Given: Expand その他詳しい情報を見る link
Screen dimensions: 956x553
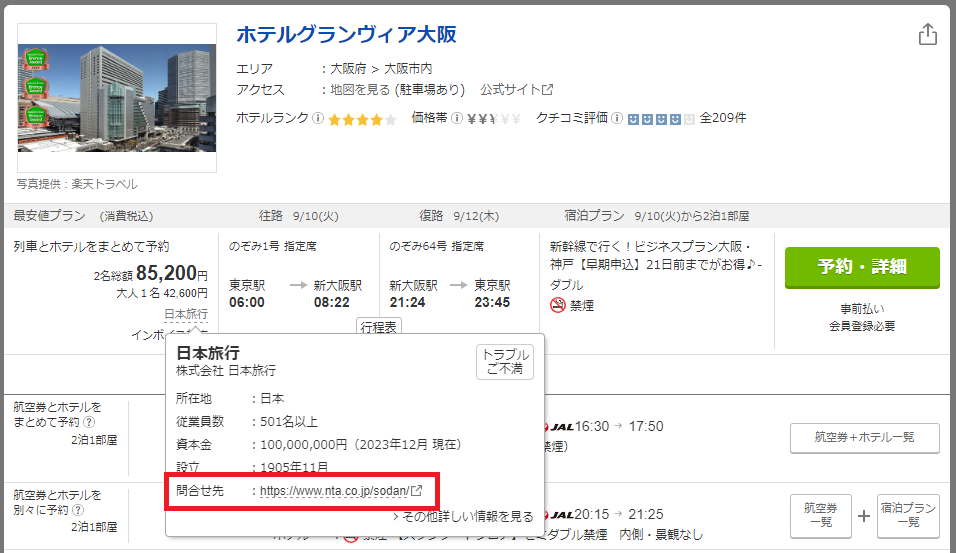Looking at the screenshot, I should pyautogui.click(x=467, y=517).
